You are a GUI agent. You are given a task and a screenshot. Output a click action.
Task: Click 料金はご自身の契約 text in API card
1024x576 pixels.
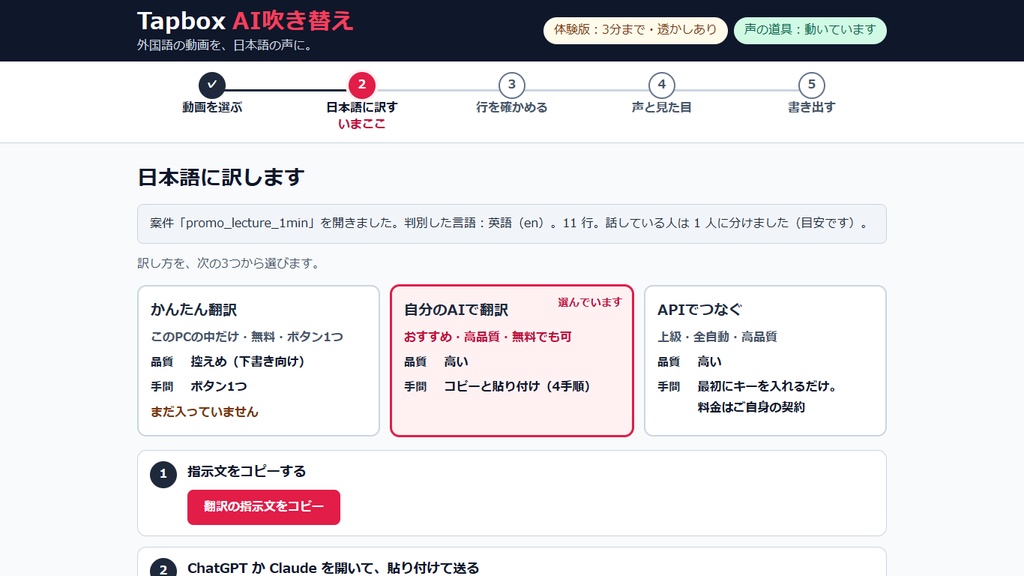click(751, 408)
